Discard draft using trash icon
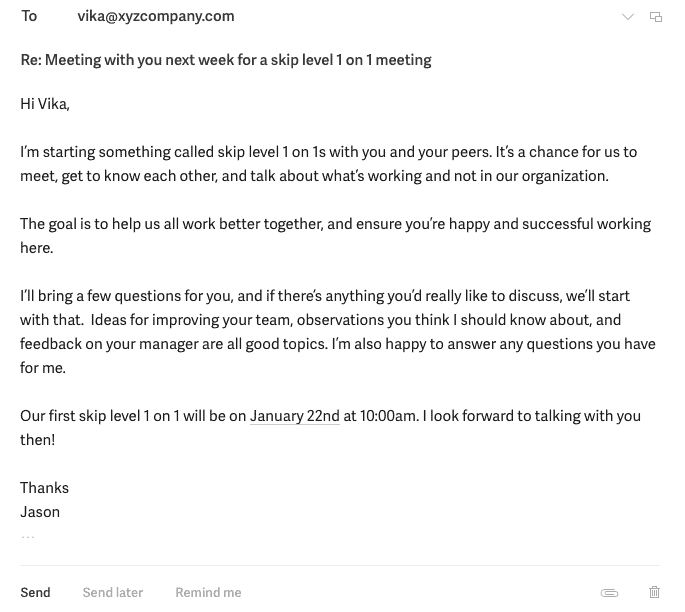The height and width of the screenshot is (612, 685). (655, 593)
